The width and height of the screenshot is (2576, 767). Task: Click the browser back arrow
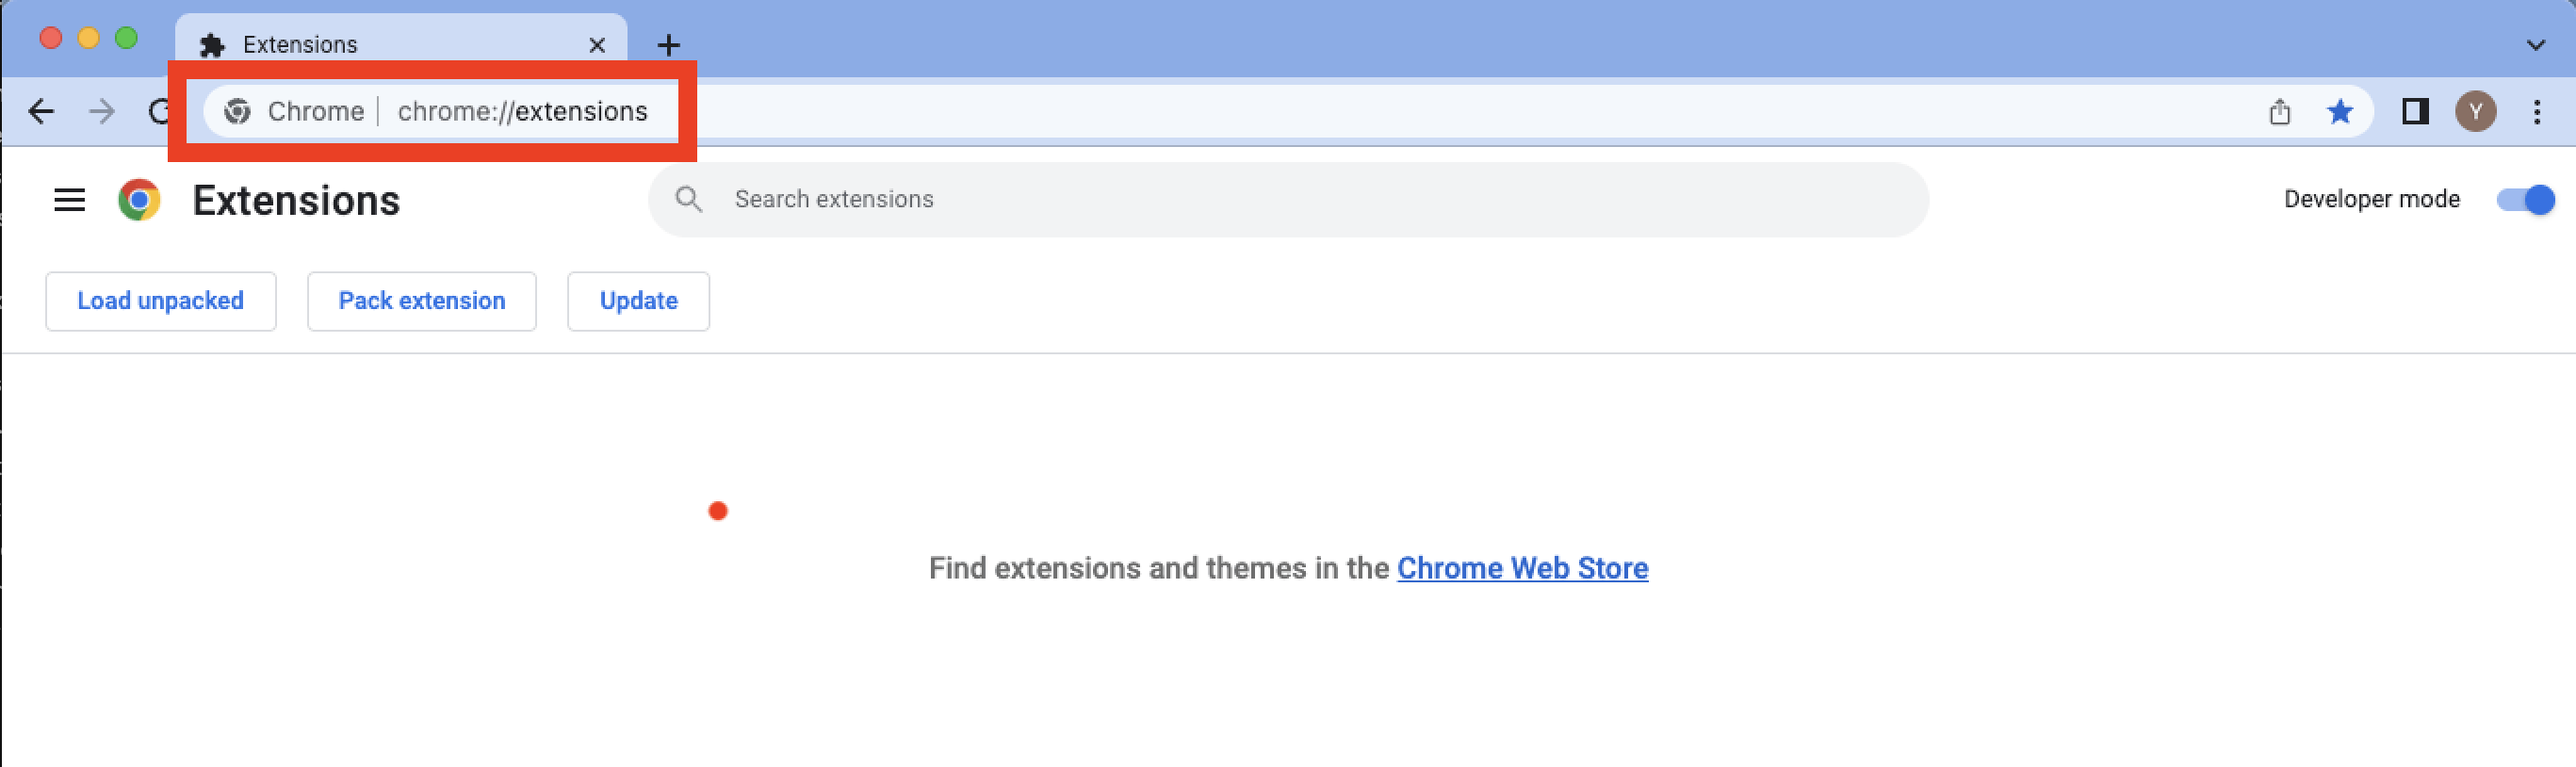41,111
